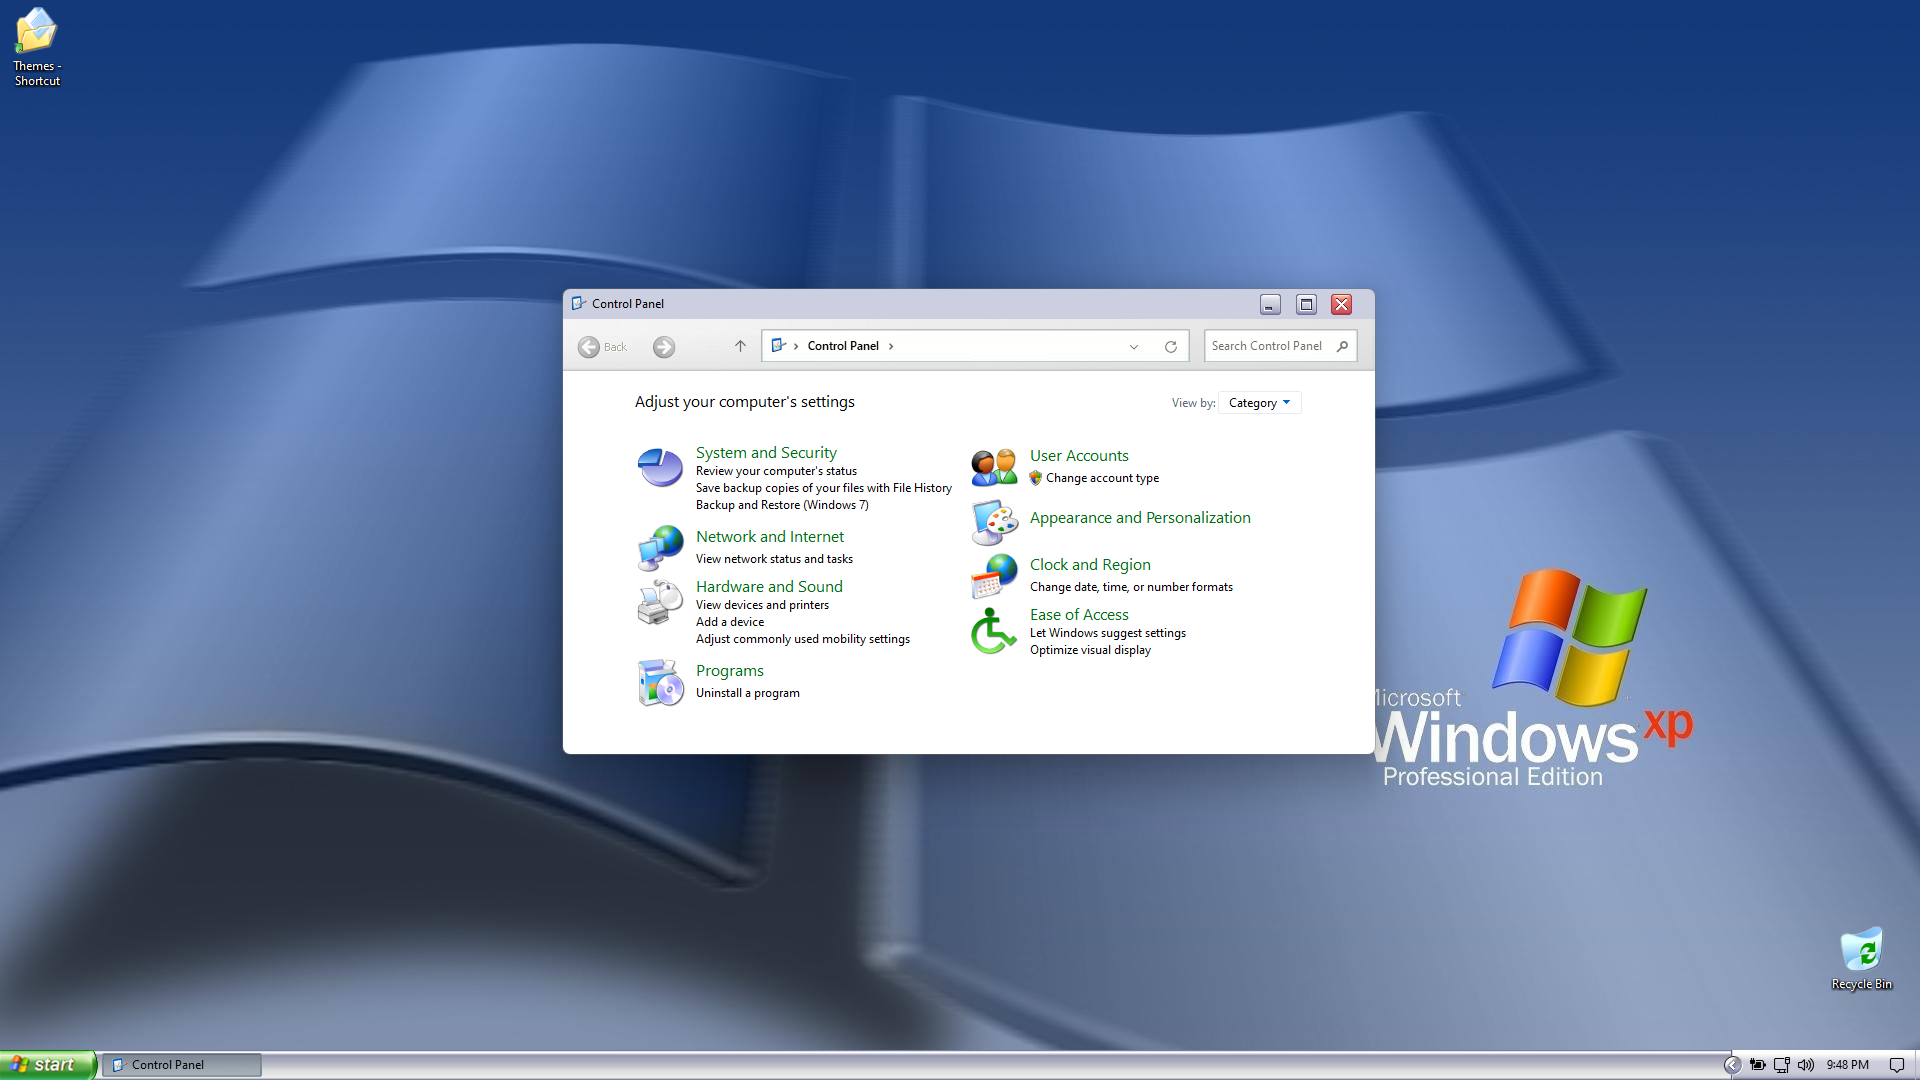The image size is (1920, 1080).
Task: Click the Search Control Panel field
Action: point(1267,346)
